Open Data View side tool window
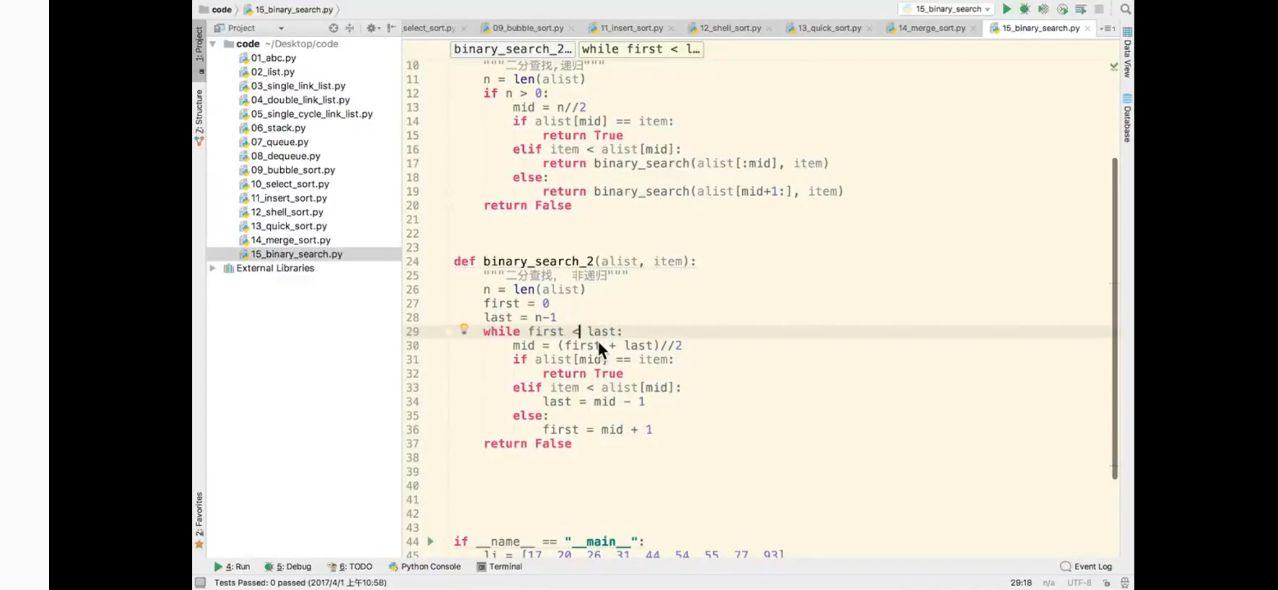The height and width of the screenshot is (590, 1278). [x=1127, y=54]
